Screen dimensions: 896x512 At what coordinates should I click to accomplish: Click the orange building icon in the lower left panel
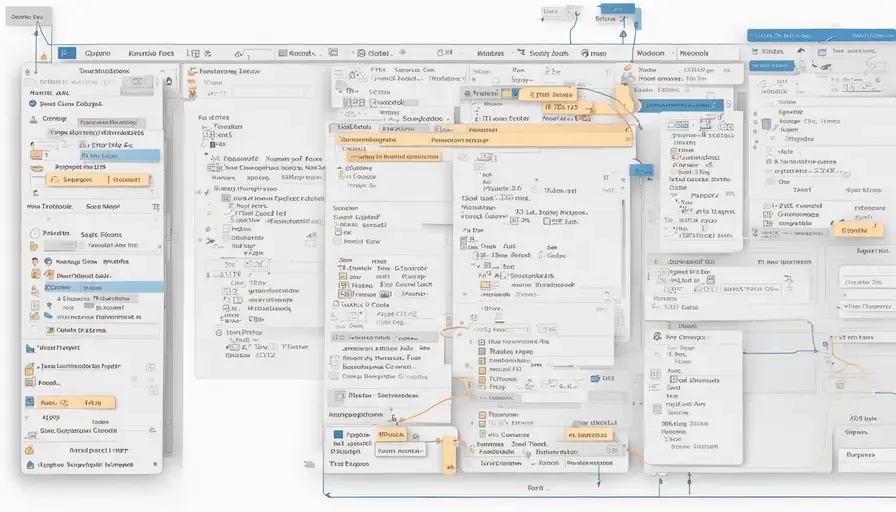pyautogui.click(x=30, y=368)
